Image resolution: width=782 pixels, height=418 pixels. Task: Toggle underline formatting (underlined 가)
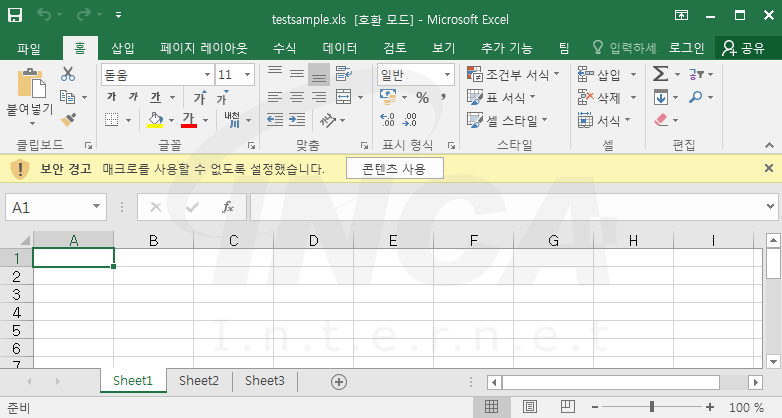pyautogui.click(x=156, y=97)
